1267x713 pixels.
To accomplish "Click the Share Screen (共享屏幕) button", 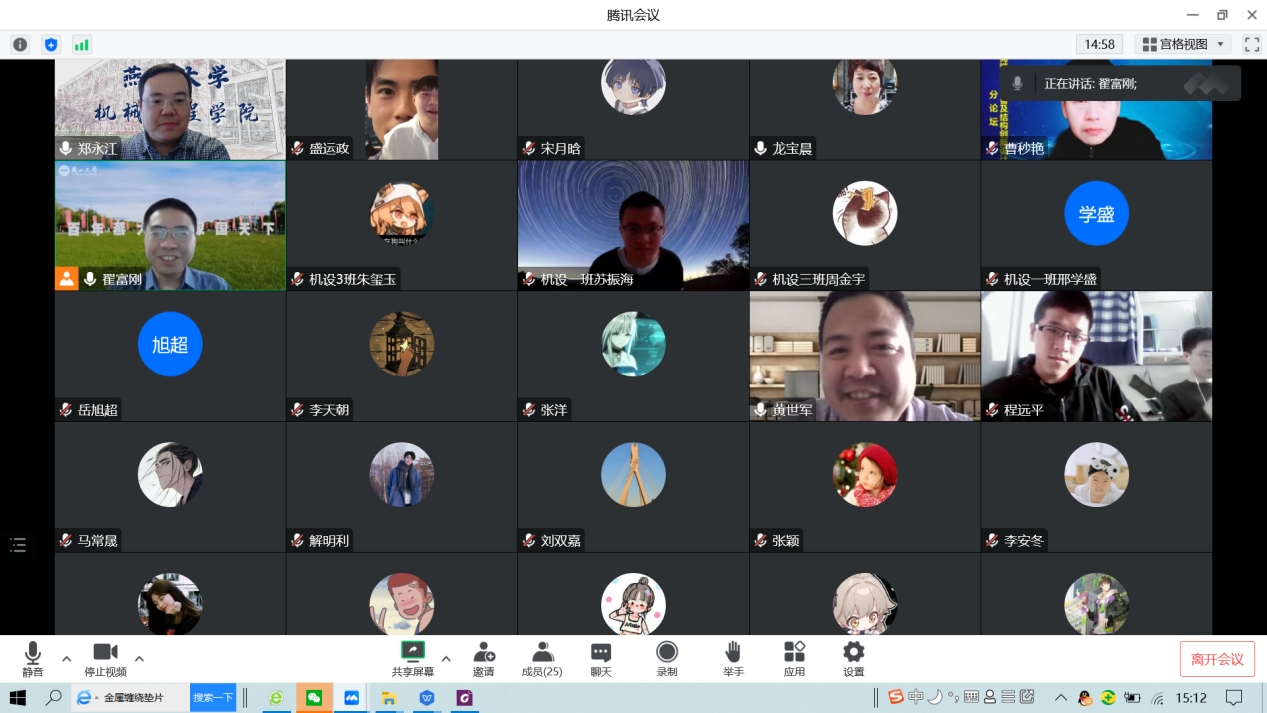I will pyautogui.click(x=412, y=658).
